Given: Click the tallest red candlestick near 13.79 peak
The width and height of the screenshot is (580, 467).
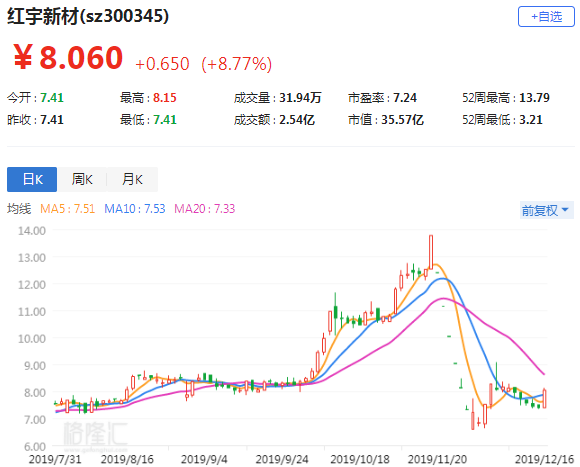Looking at the screenshot, I should click(431, 252).
